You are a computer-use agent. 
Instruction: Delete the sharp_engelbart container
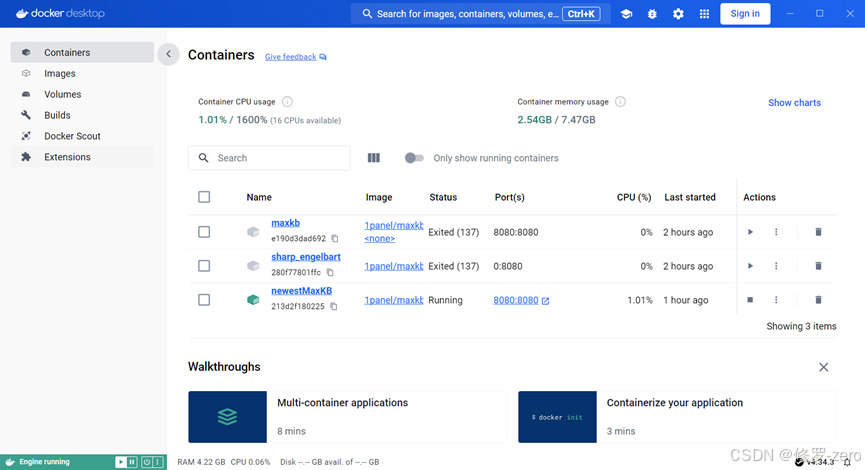click(x=818, y=266)
